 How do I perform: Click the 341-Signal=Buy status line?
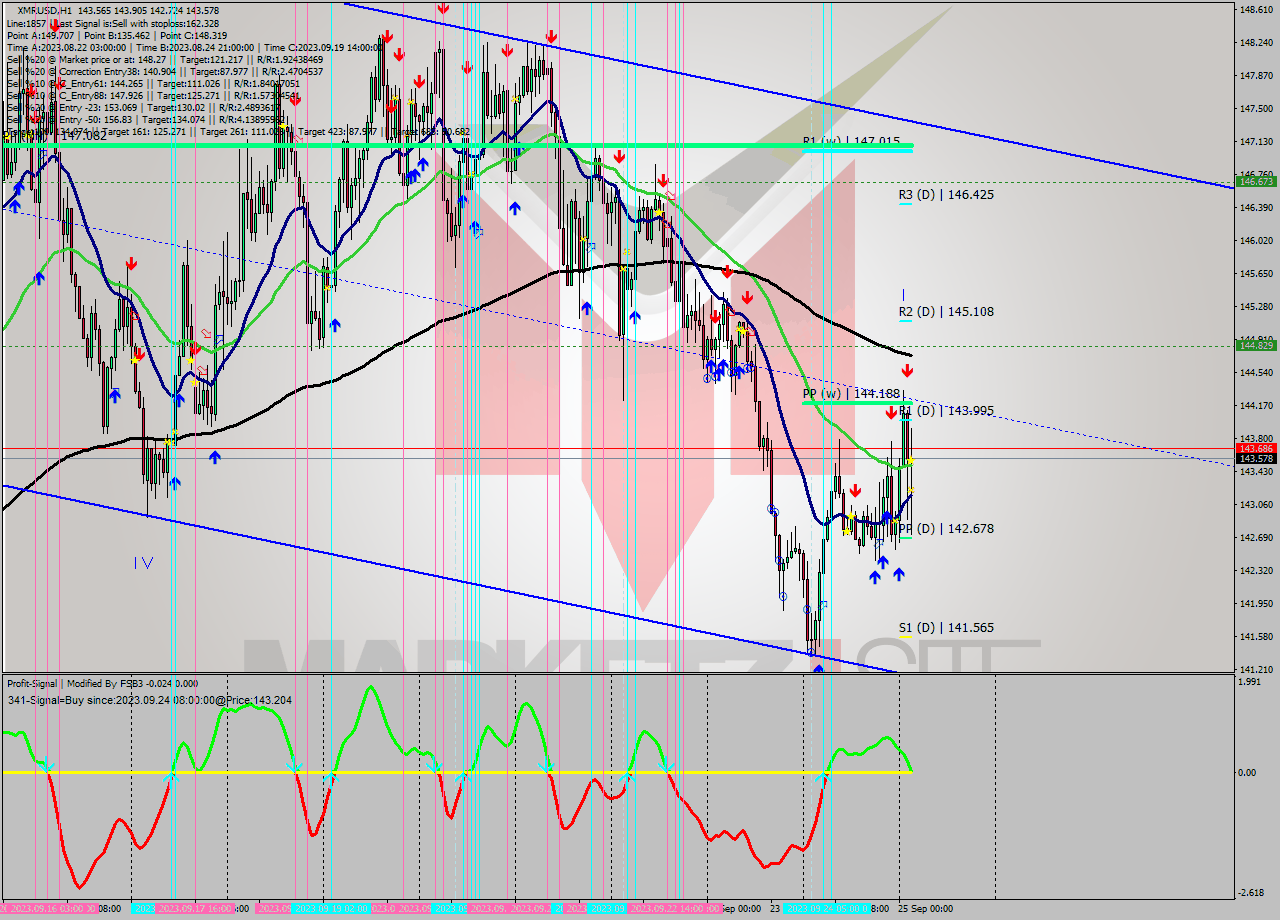click(149, 700)
